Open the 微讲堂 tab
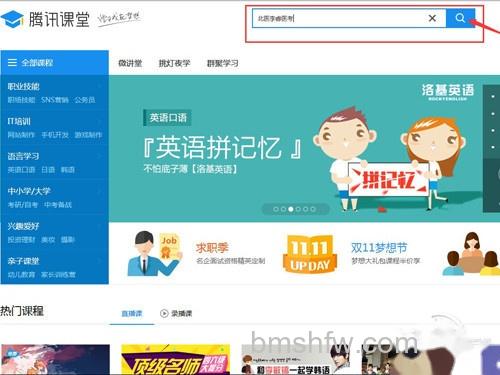The width and height of the screenshot is (500, 375). (130, 63)
